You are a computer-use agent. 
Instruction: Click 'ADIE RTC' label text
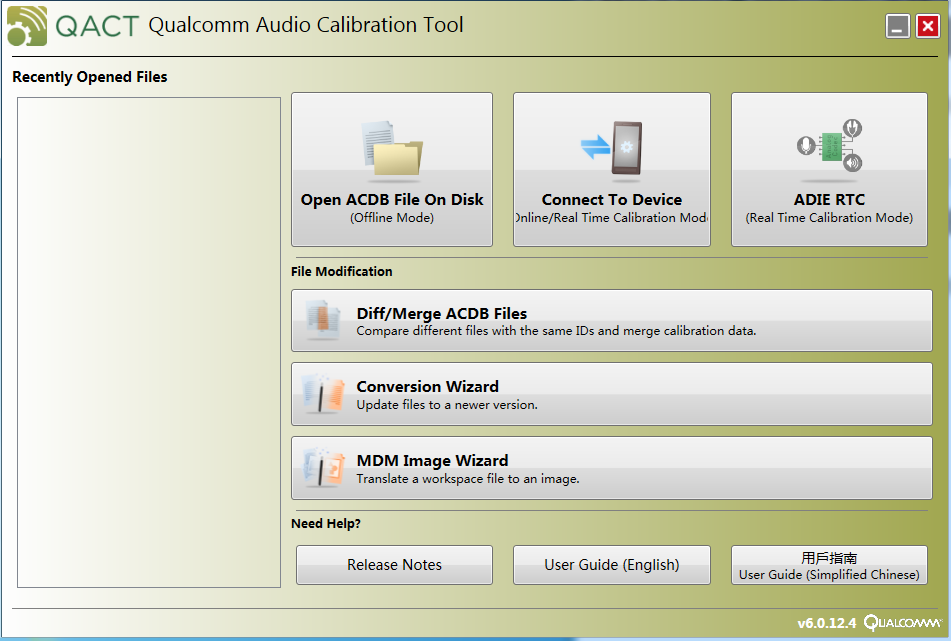click(829, 200)
